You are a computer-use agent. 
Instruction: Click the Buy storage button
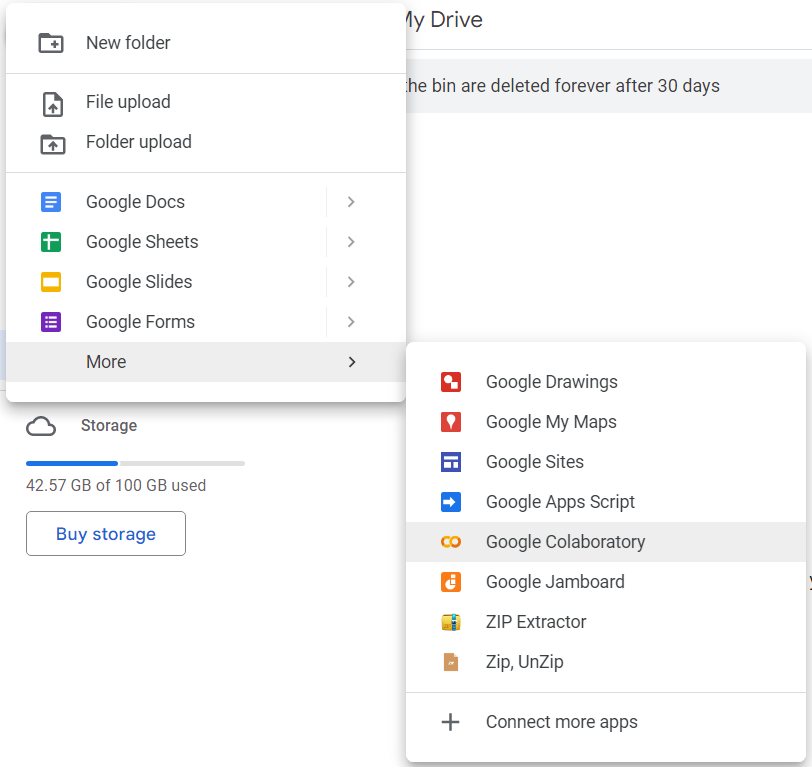point(106,534)
